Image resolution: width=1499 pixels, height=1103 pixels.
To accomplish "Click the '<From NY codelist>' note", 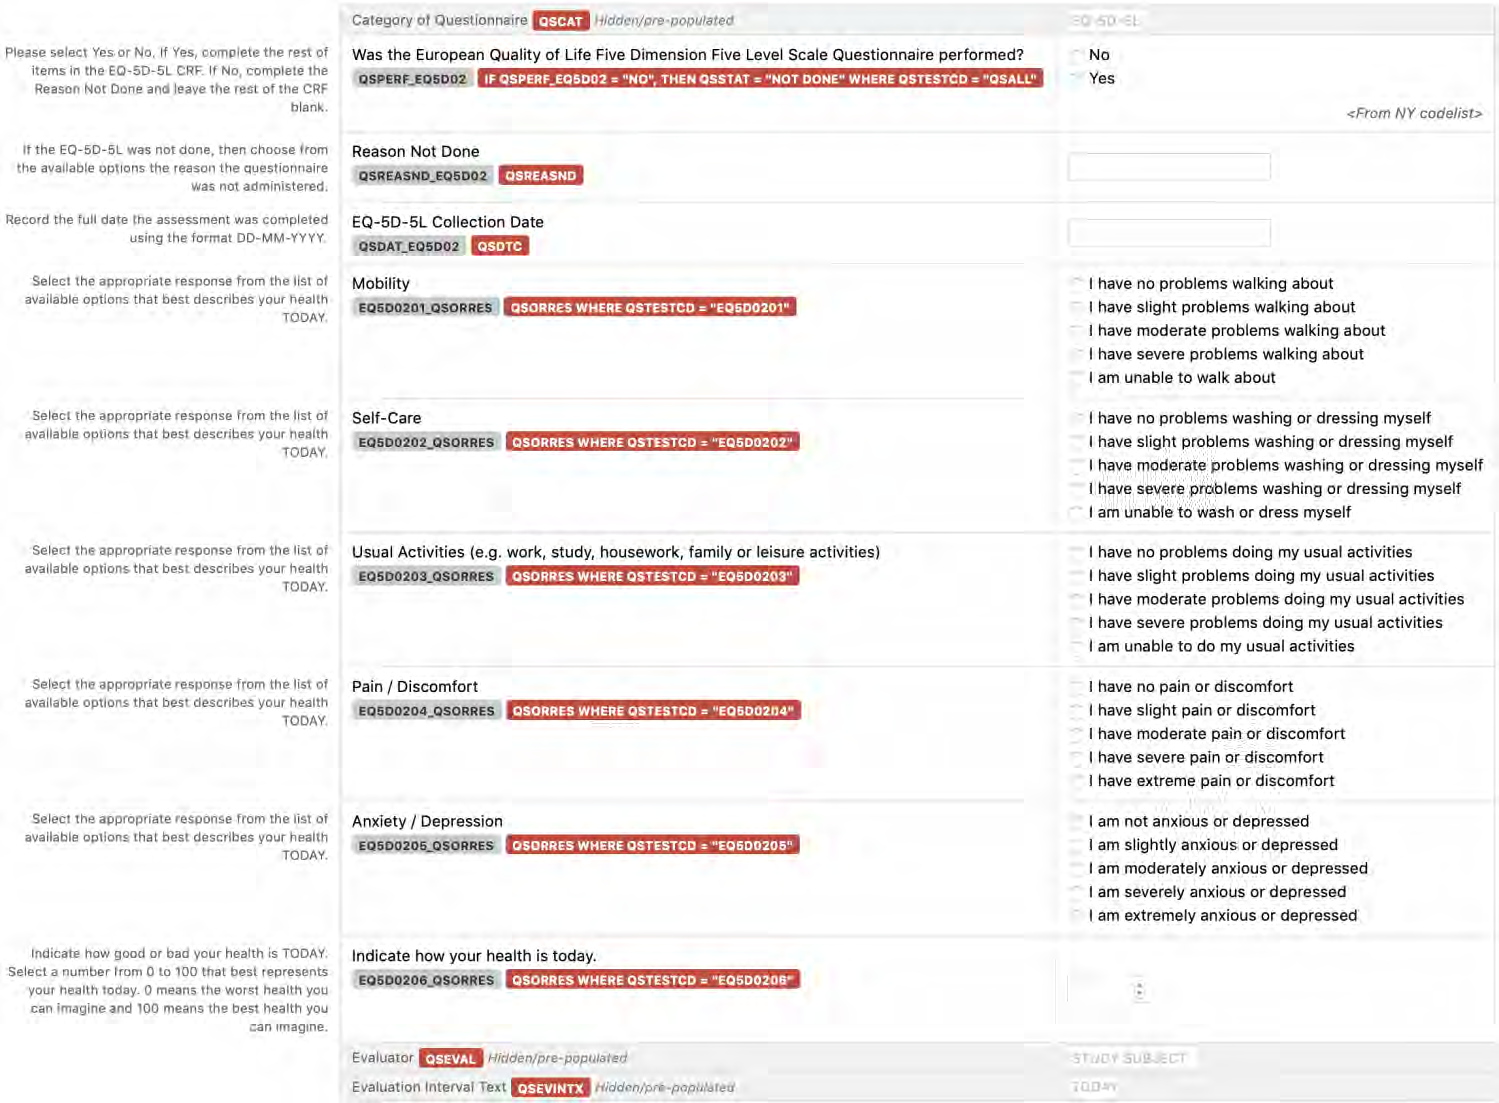I will click(1414, 113).
